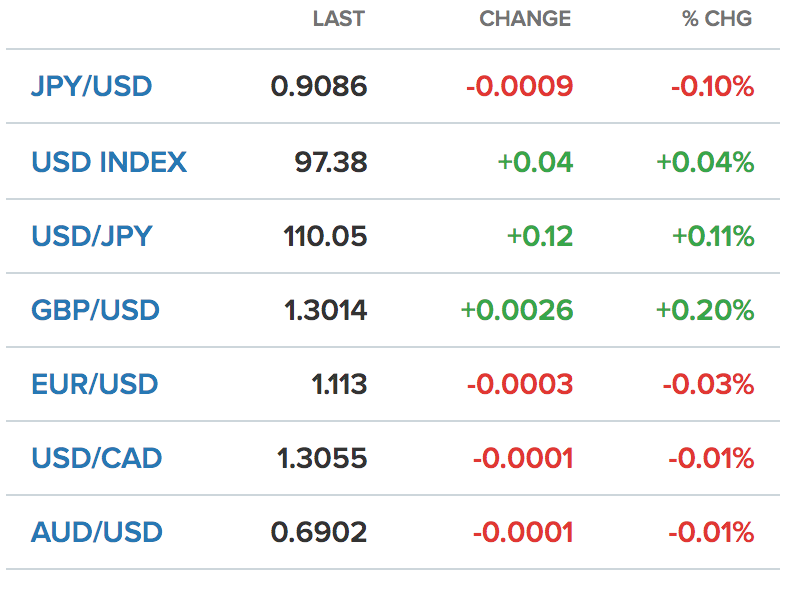This screenshot has height=596, width=794.
Task: Click the AUD/USD last price 0.6902
Action: 319,532
